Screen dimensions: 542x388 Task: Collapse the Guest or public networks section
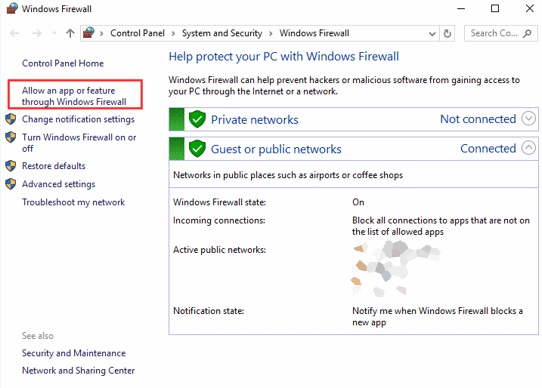[529, 148]
